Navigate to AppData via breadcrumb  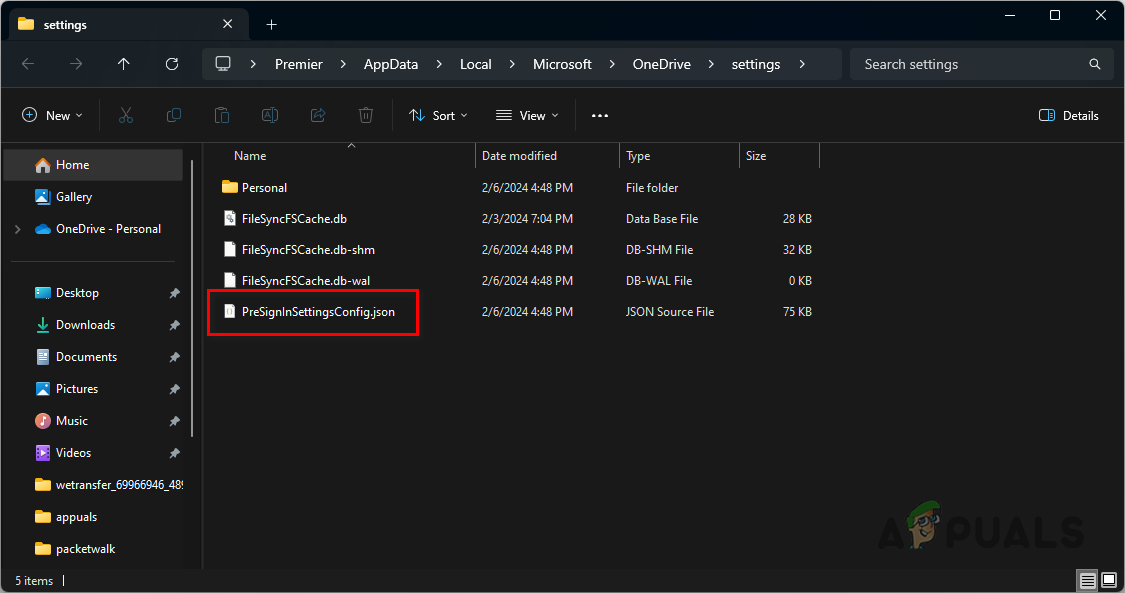click(x=391, y=63)
